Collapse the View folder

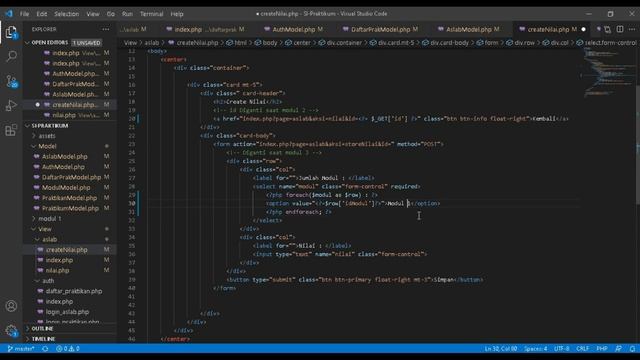tap(45, 229)
